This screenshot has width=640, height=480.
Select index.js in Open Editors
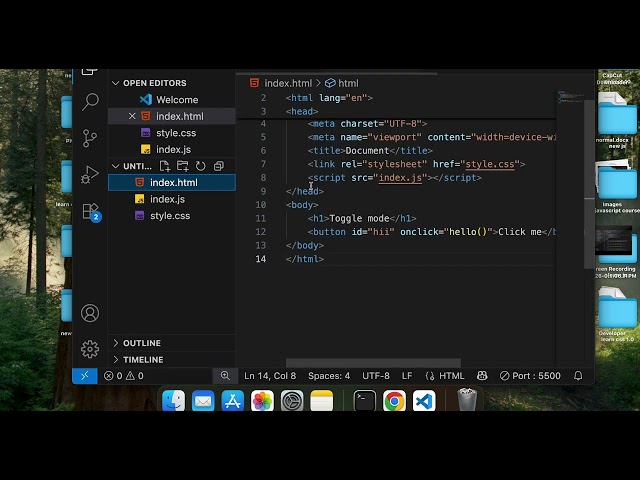pos(171,150)
